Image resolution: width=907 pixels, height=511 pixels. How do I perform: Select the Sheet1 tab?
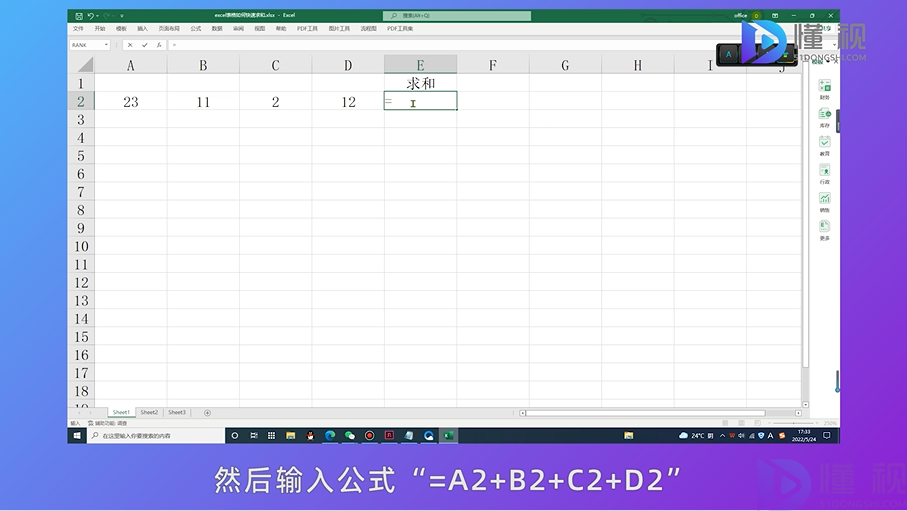click(121, 413)
